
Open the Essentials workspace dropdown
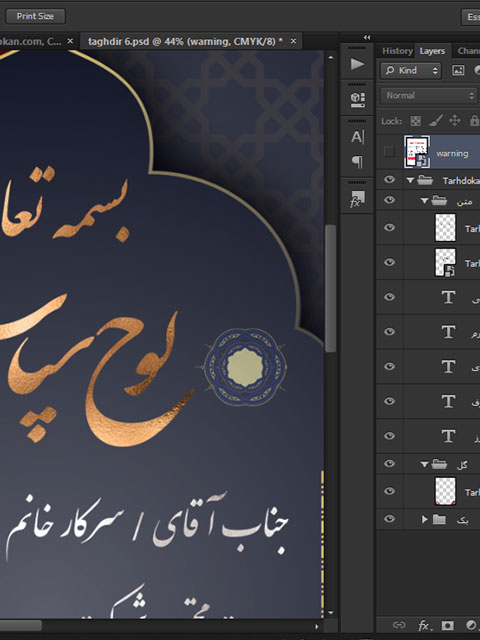(471, 17)
